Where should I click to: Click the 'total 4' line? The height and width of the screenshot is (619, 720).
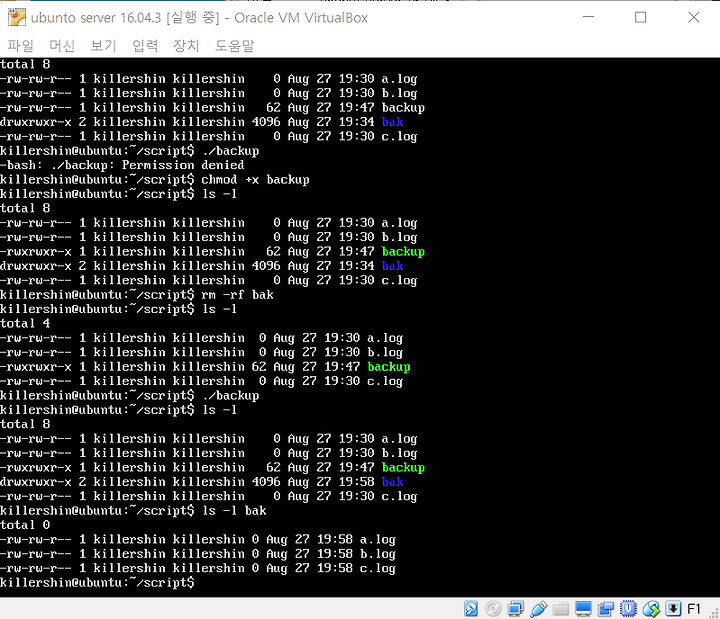[x=25, y=323]
